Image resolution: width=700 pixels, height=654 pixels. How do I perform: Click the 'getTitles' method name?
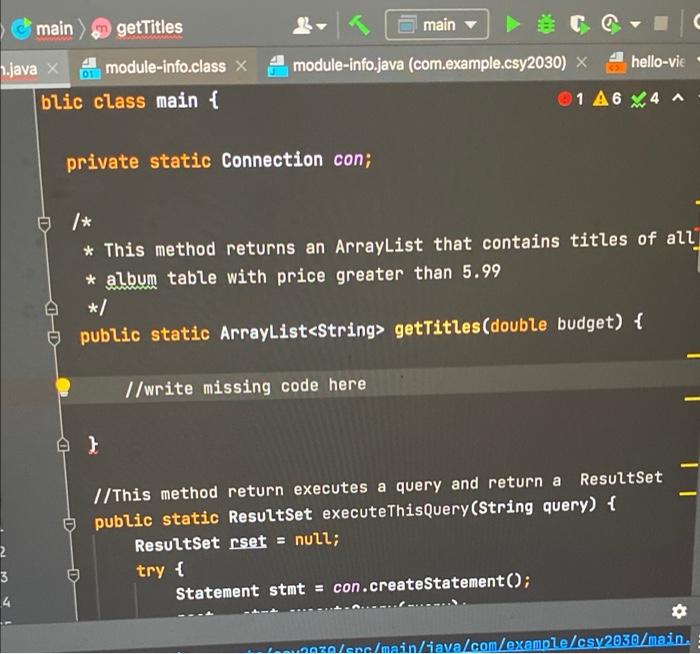point(437,329)
